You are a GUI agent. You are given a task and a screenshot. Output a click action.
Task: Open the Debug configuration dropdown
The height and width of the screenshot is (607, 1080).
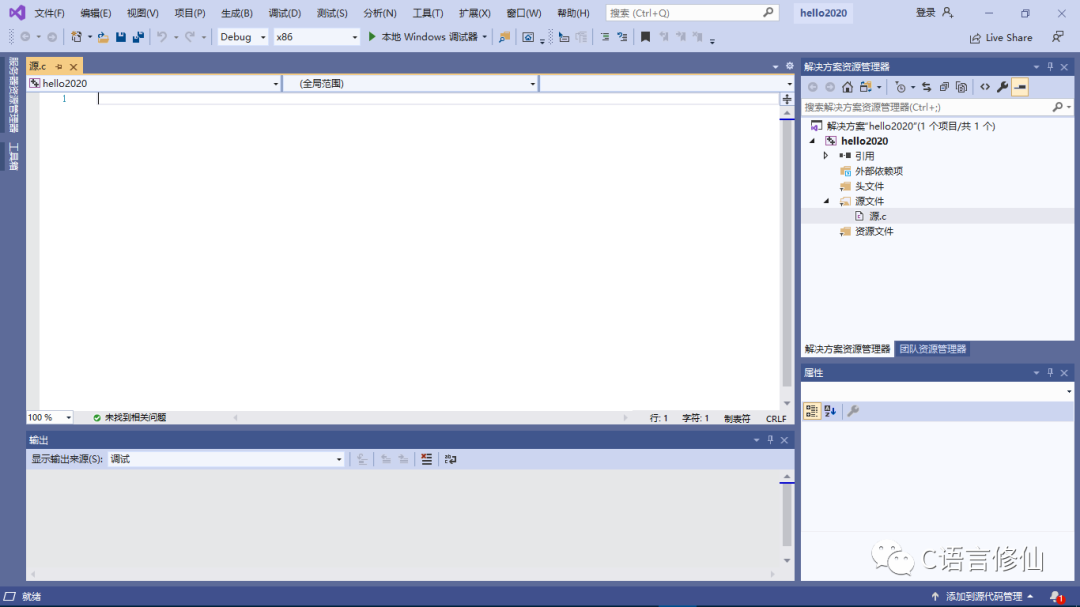pos(242,37)
